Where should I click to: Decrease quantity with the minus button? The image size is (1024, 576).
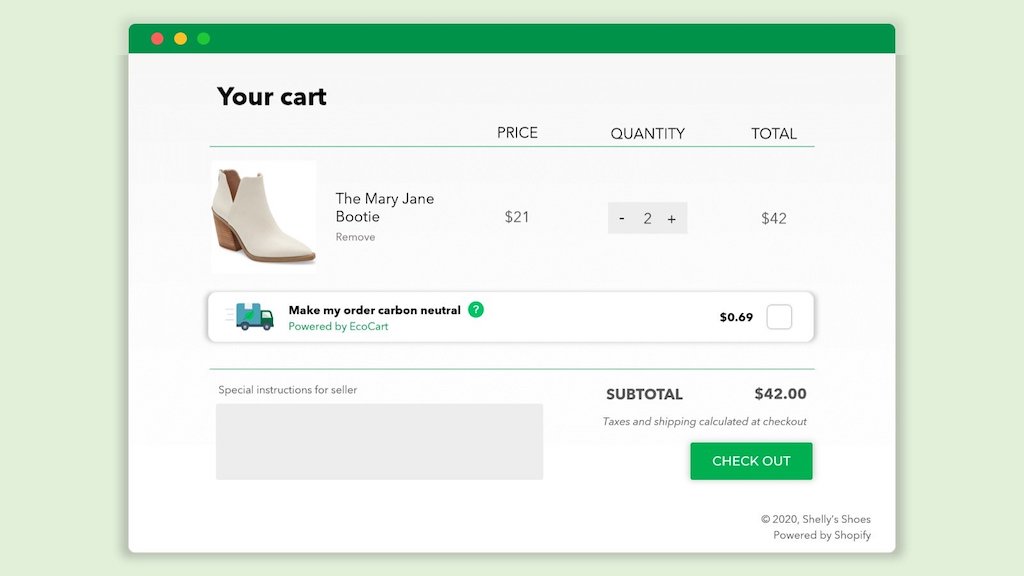pyautogui.click(x=622, y=218)
